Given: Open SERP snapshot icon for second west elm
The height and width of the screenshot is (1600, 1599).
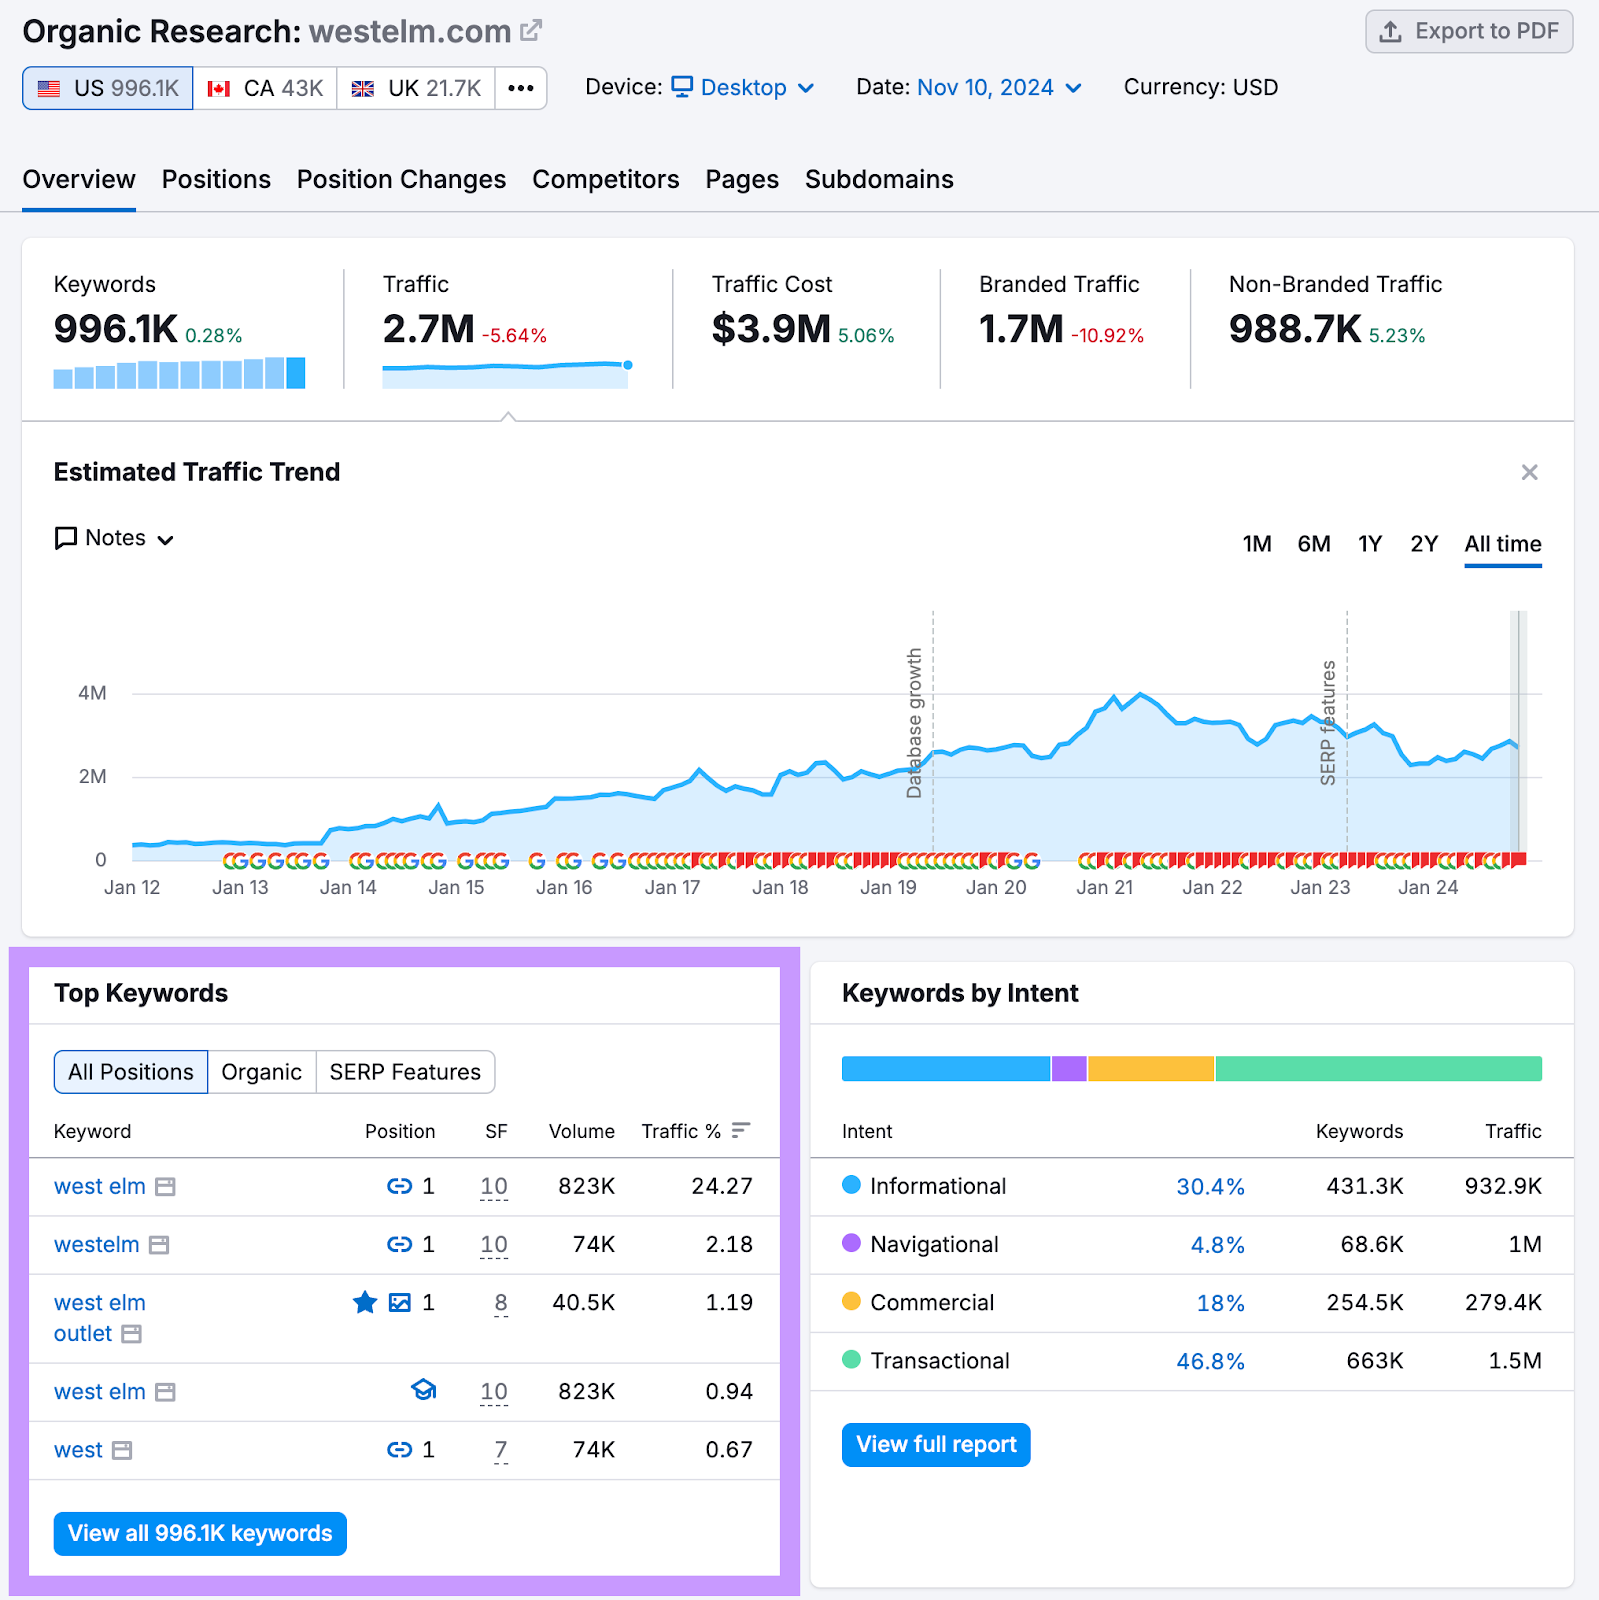Looking at the screenshot, I should [x=166, y=1392].
